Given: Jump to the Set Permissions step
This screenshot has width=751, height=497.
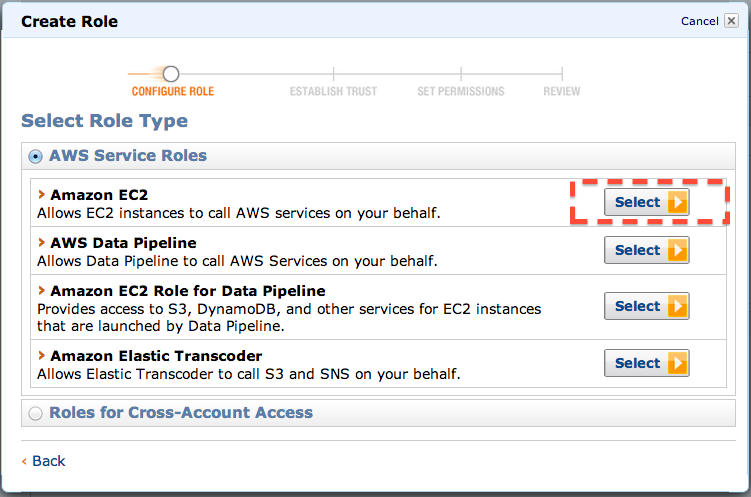Looking at the screenshot, I should click(461, 91).
